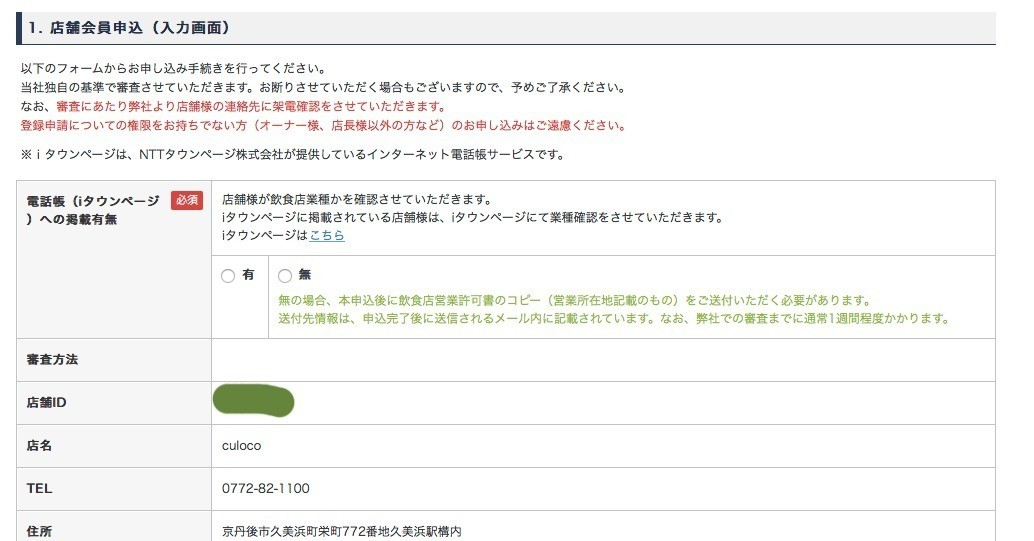Click the ※ NTTタウンページ株式会社 footnote
The image size is (1034, 541).
point(293,154)
